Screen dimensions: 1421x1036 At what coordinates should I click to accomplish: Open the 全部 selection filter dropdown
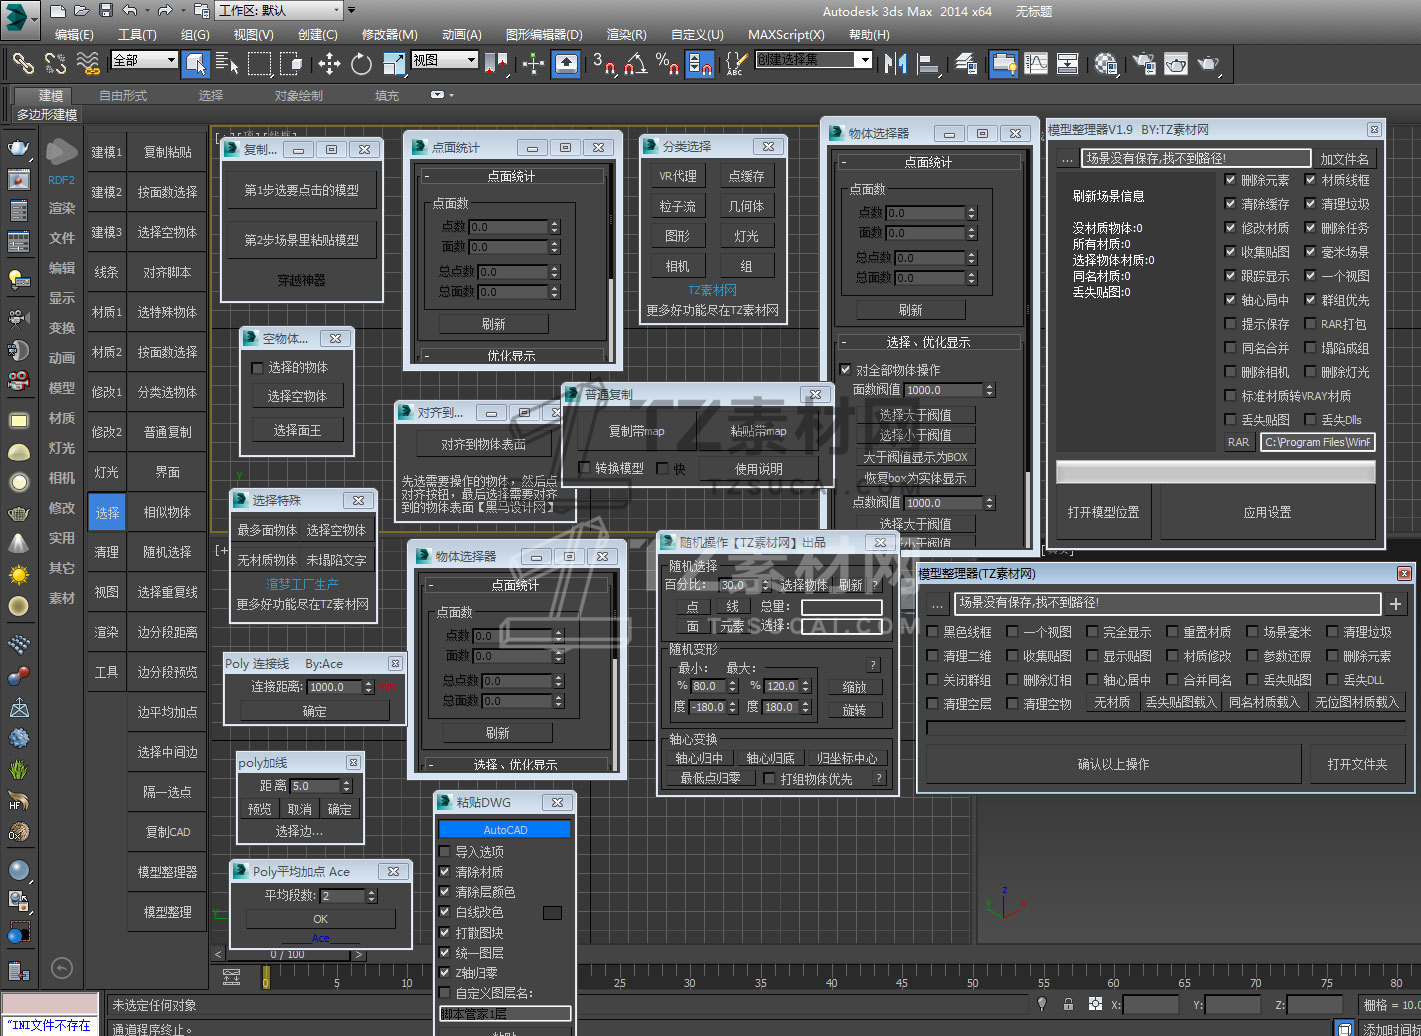[x=144, y=60]
